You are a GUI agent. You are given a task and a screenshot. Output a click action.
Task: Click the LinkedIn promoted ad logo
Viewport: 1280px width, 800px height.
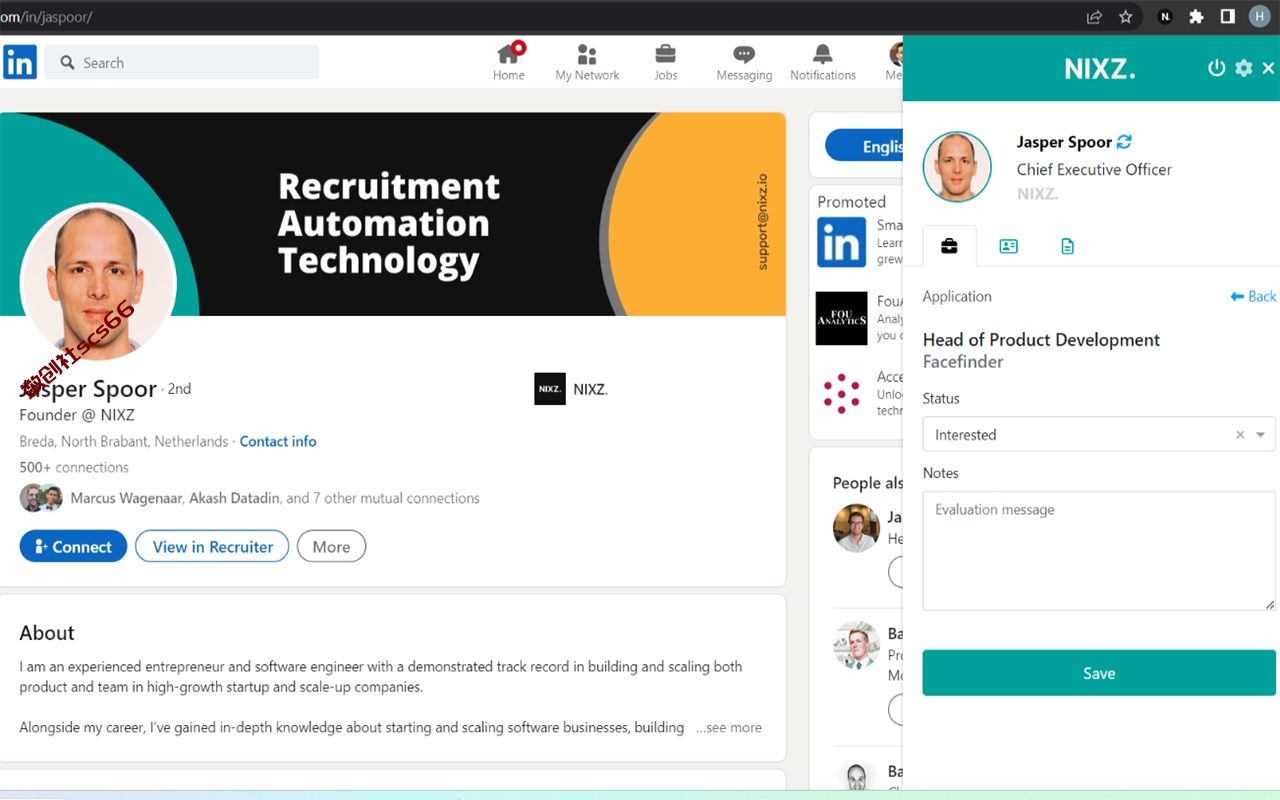[x=841, y=243]
